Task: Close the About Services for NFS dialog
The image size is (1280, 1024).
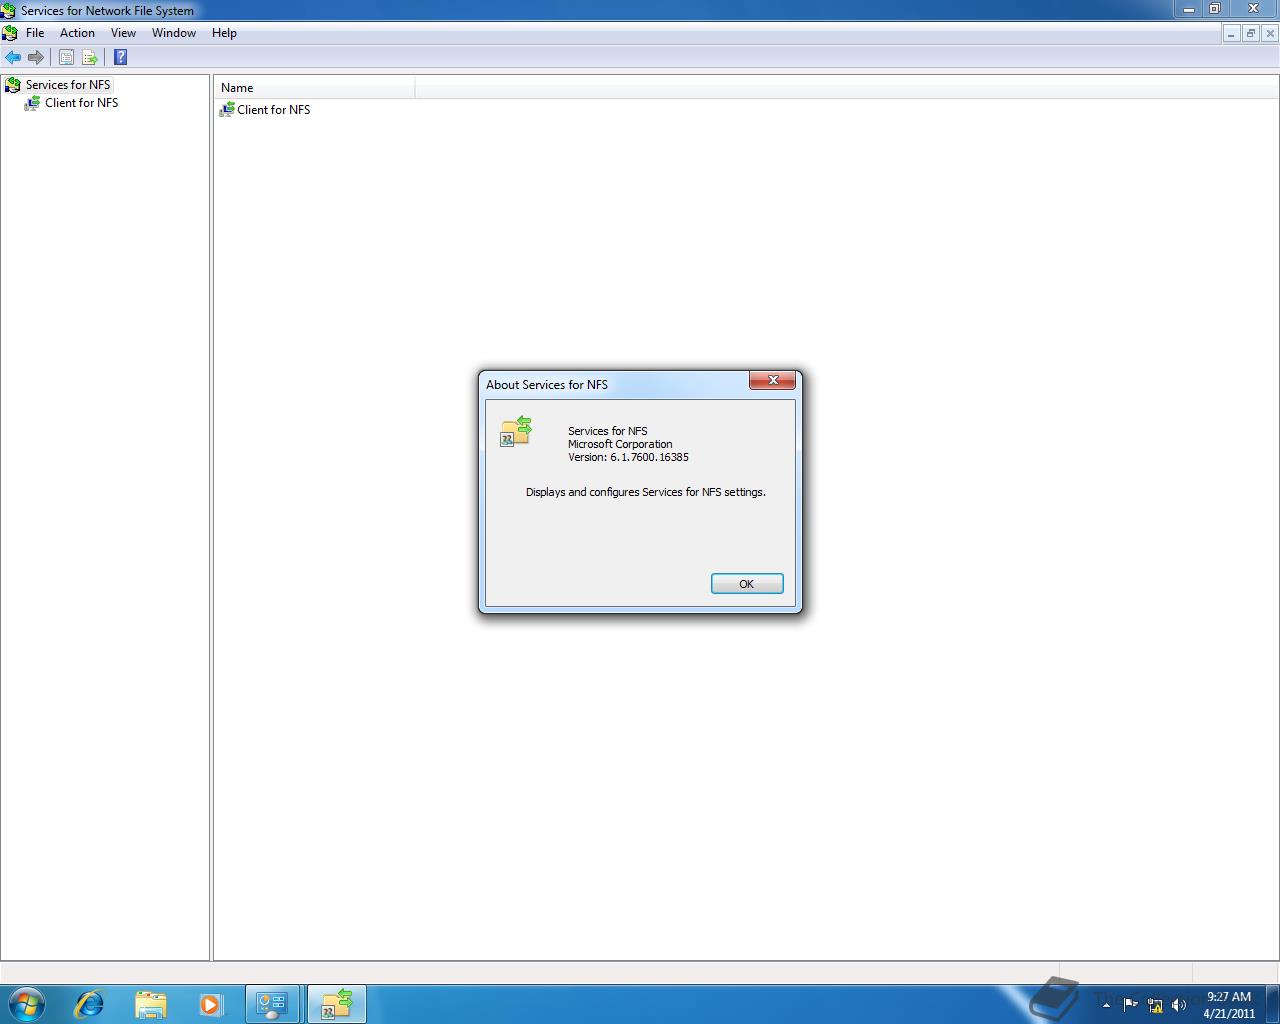Action: click(773, 380)
